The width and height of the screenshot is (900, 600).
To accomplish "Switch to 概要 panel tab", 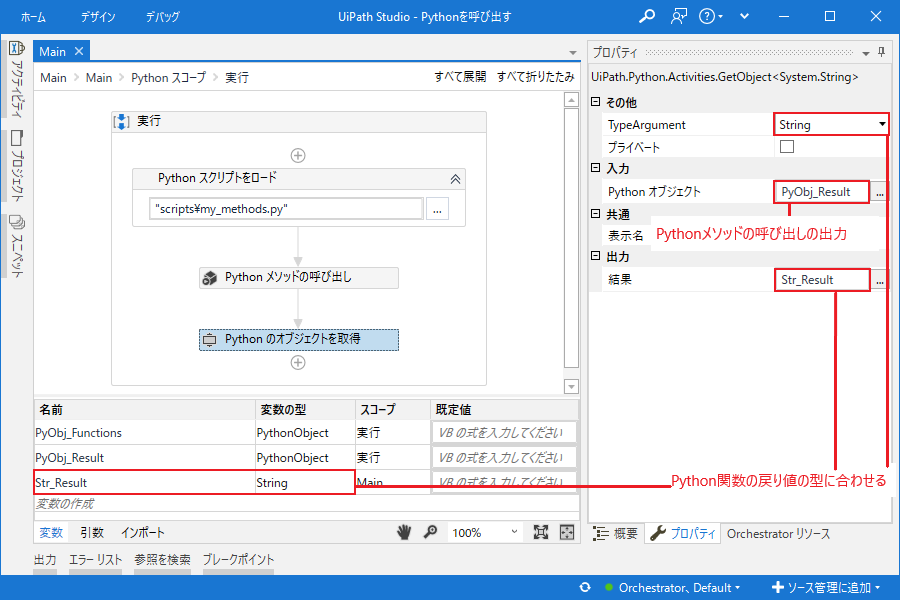I will [x=615, y=533].
